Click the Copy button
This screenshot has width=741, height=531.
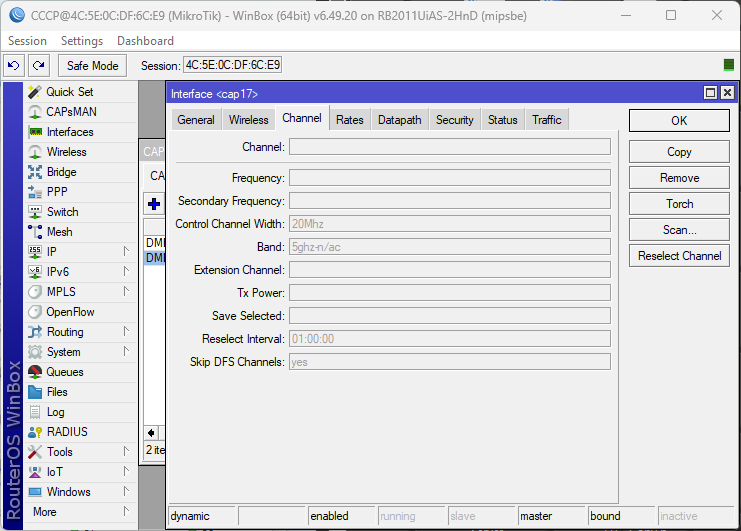click(679, 152)
